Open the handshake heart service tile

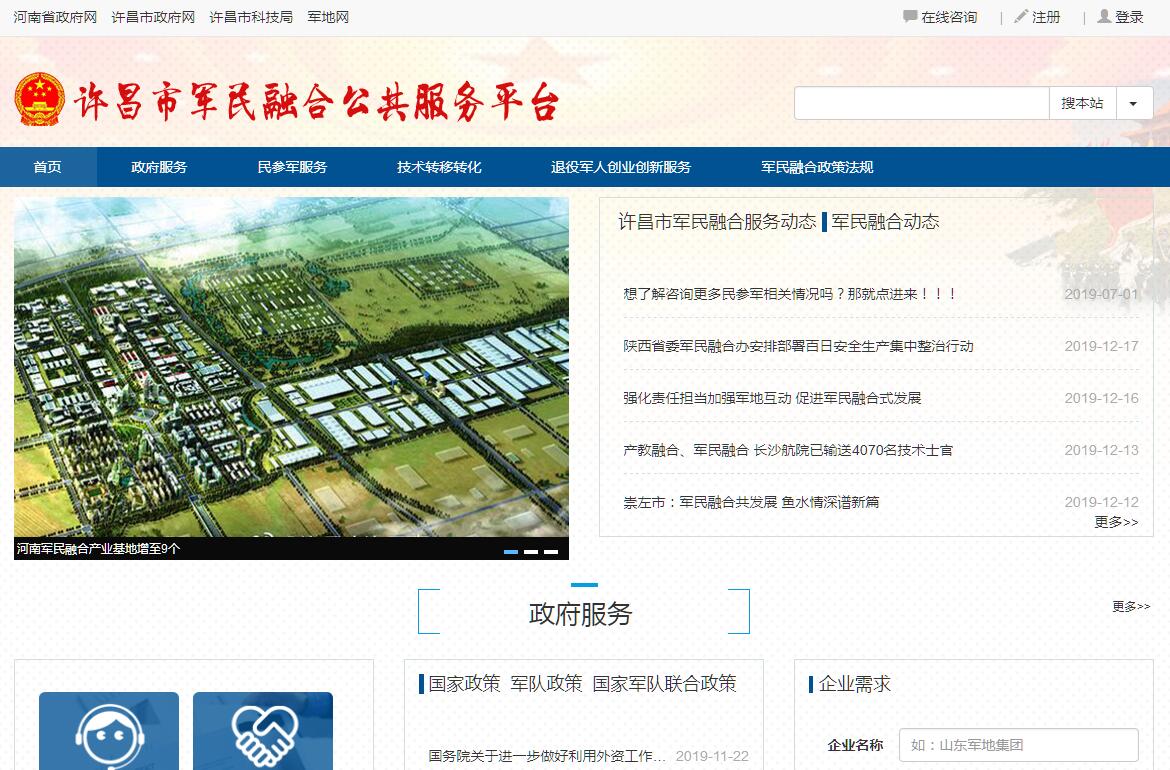[263, 732]
